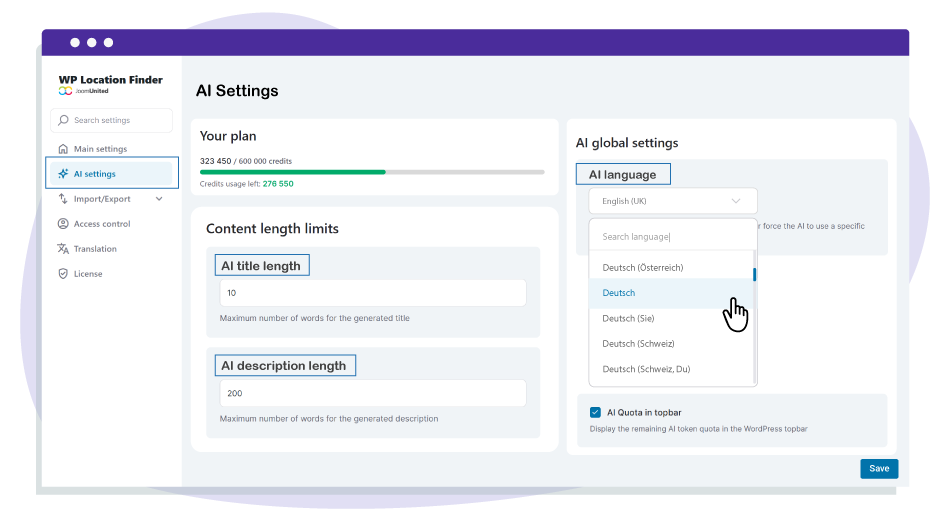
Task: Click the Translation language icon
Action: click(63, 249)
